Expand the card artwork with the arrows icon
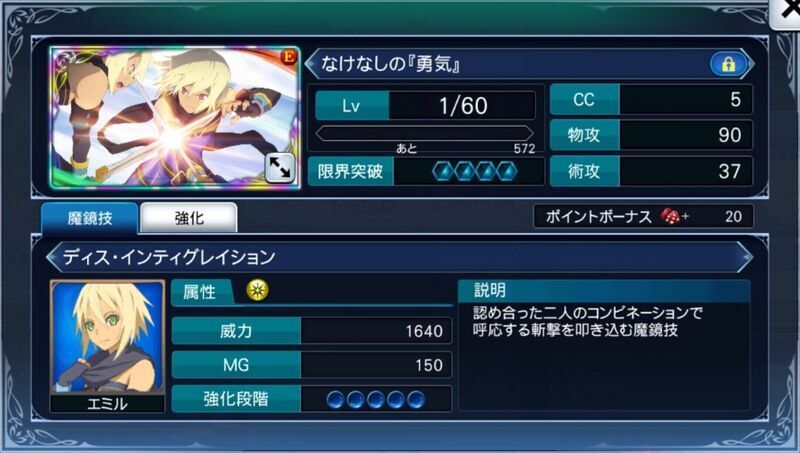800x453 pixels. [279, 168]
